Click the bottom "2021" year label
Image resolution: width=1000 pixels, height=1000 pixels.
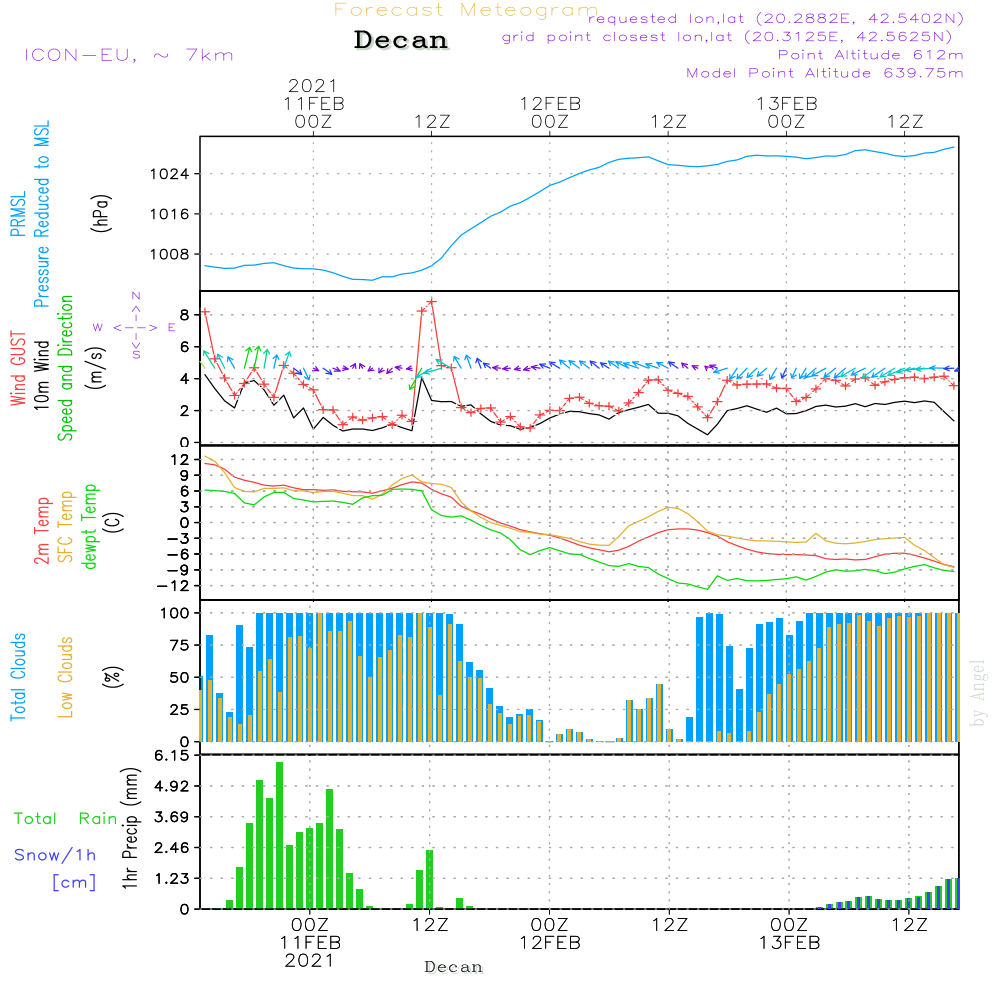click(309, 961)
